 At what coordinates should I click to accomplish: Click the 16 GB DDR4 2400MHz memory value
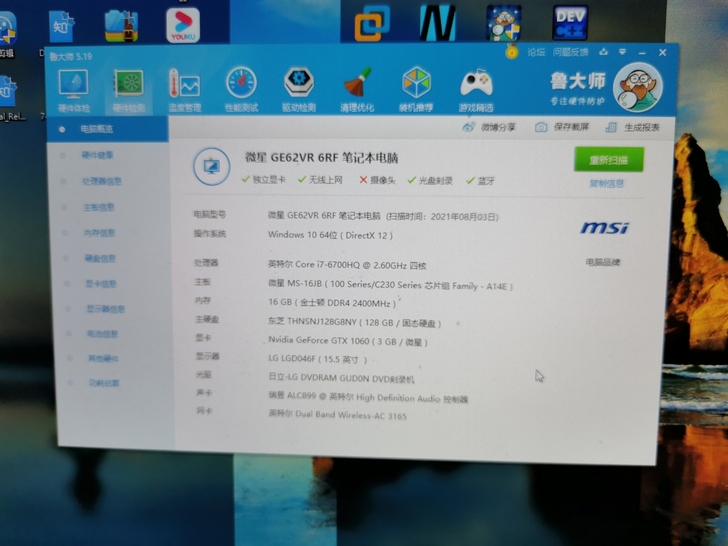click(x=332, y=303)
